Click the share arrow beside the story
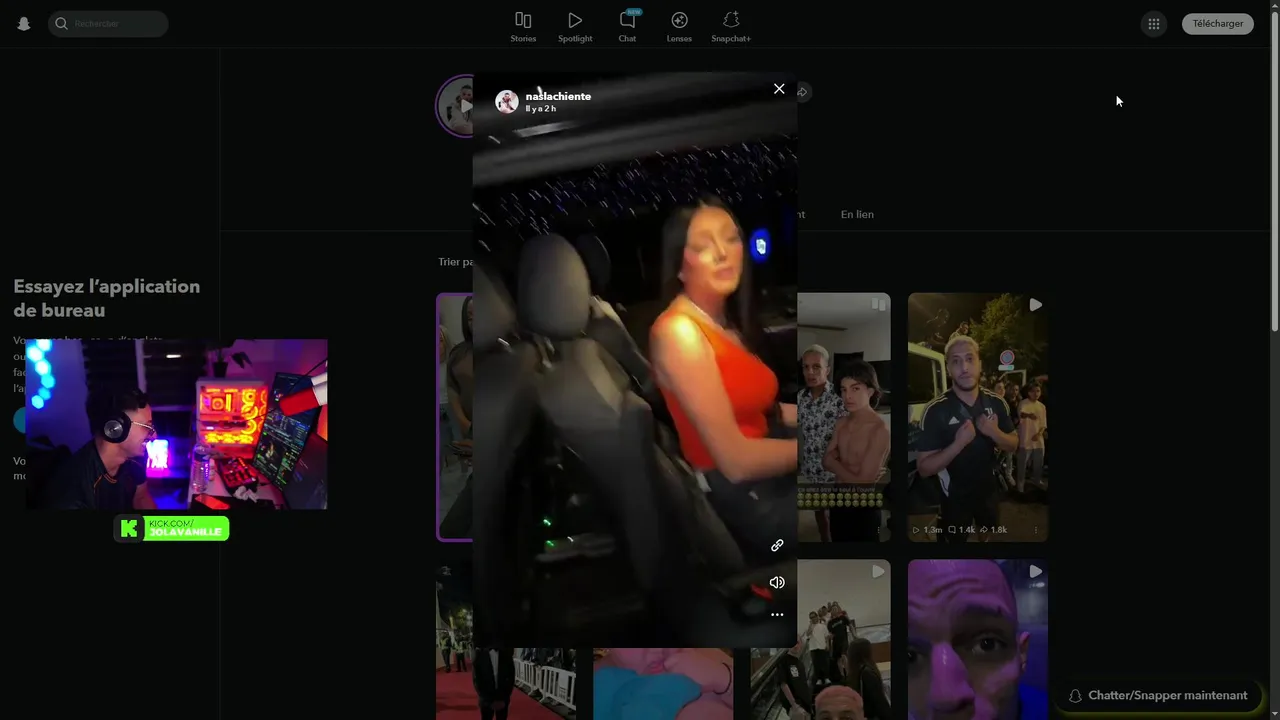Image resolution: width=1280 pixels, height=720 pixels. 803,92
